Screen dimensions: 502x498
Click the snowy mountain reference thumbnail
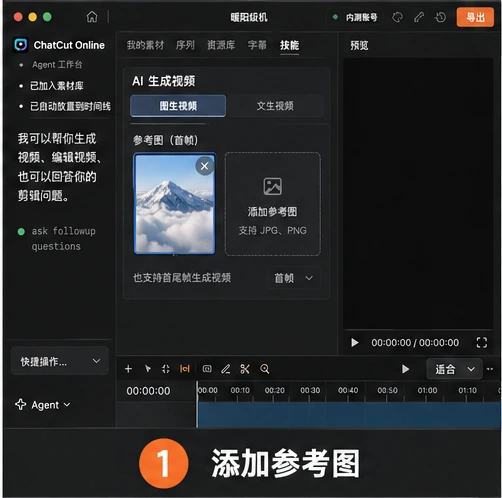click(x=174, y=204)
